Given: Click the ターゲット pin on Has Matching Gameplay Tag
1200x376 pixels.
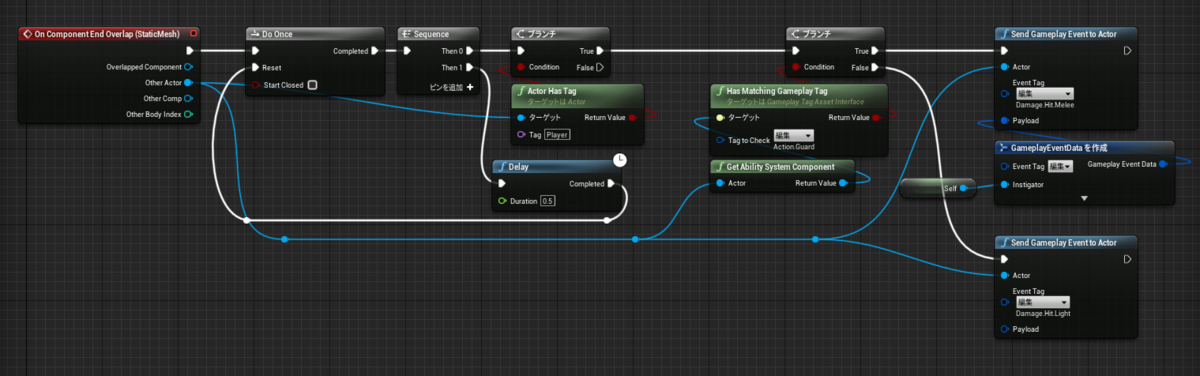Looking at the screenshot, I should coord(720,118).
